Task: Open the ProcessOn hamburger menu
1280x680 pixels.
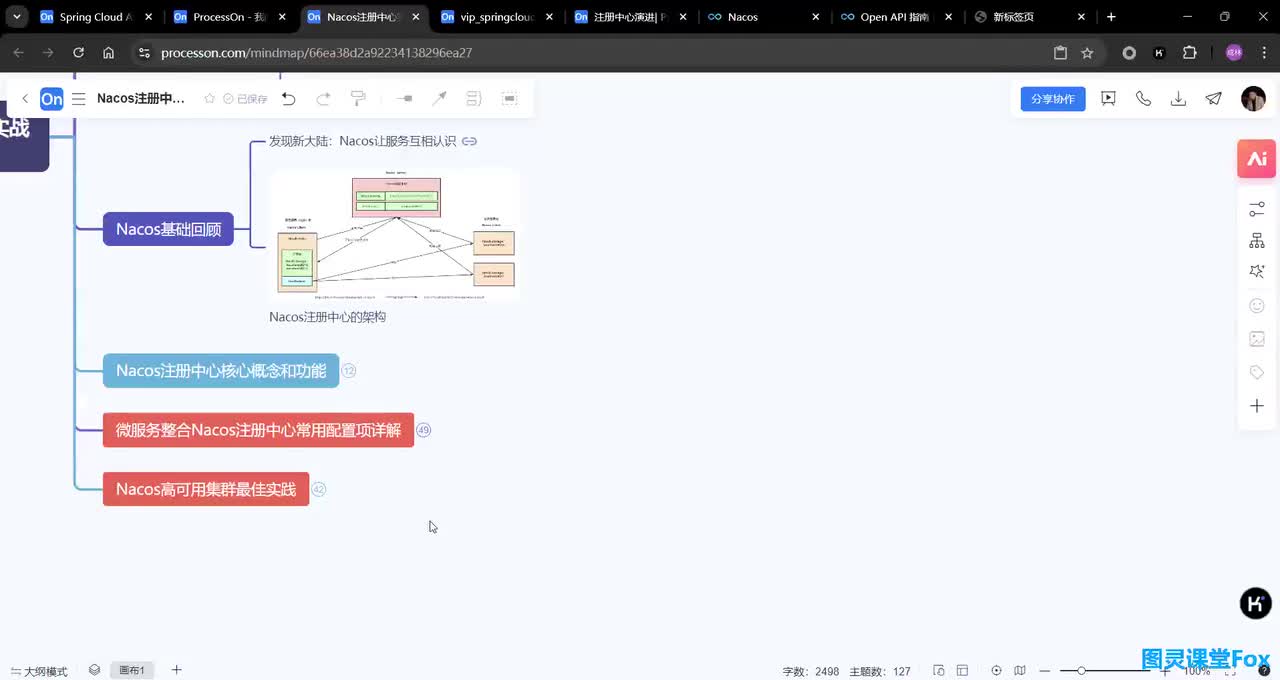Action: pyautogui.click(x=79, y=99)
